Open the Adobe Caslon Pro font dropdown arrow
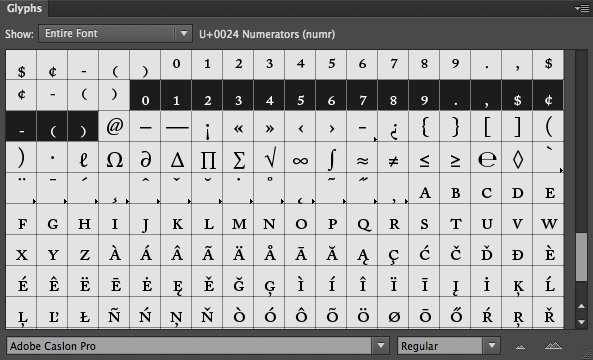 (380, 346)
